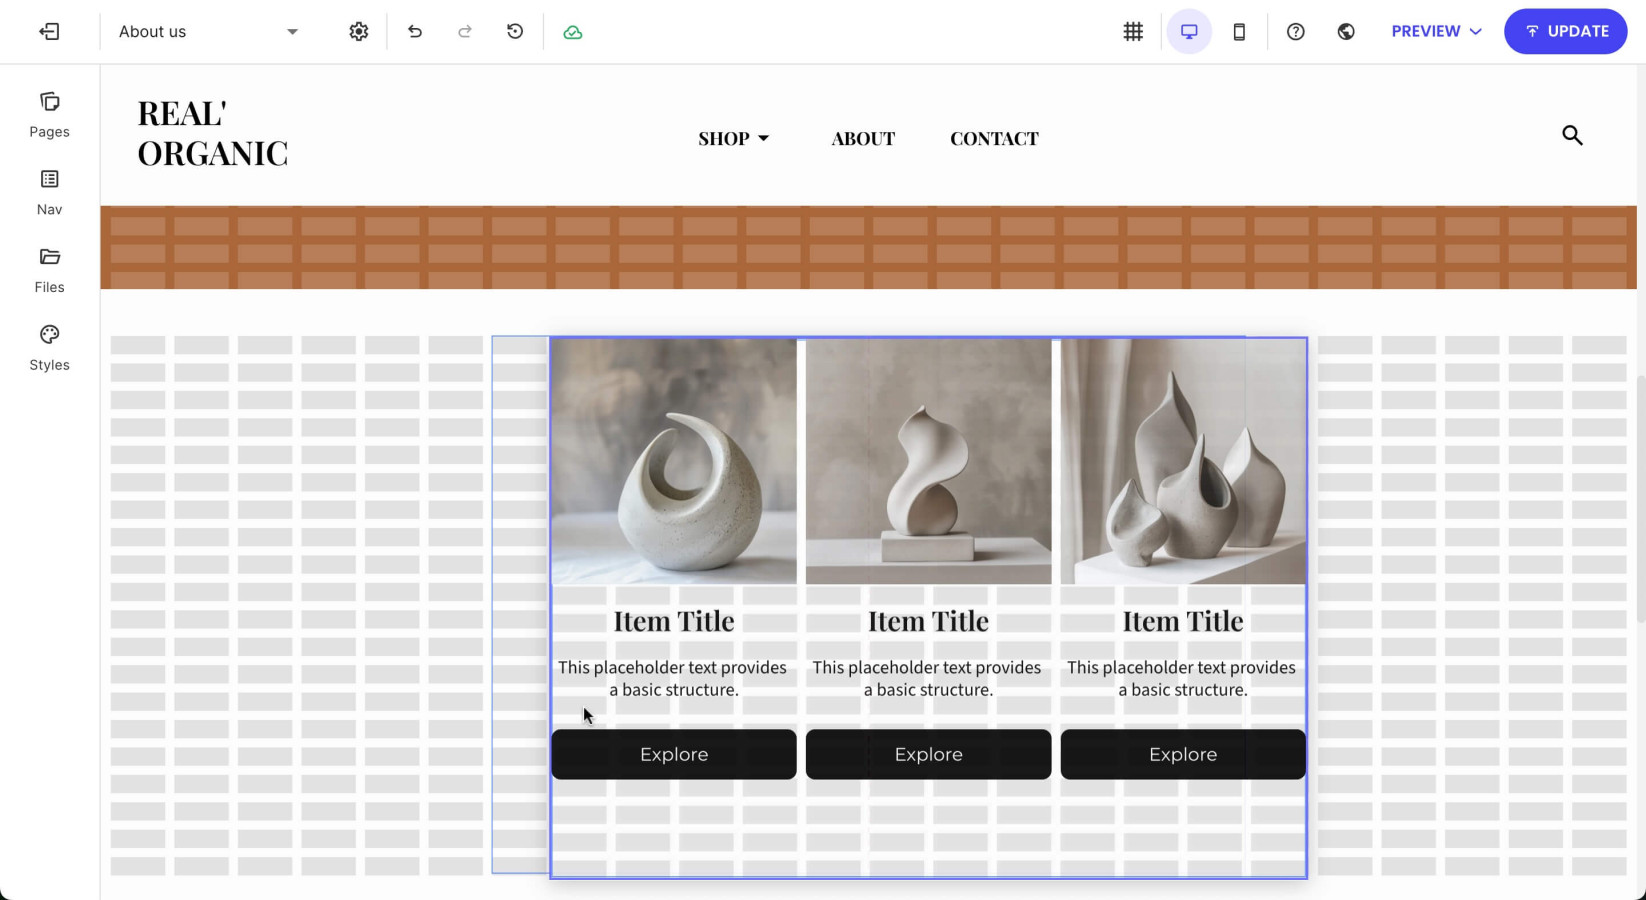Screen dimensions: 1646x900
Task: Switch to desktop view
Action: [x=1189, y=32]
